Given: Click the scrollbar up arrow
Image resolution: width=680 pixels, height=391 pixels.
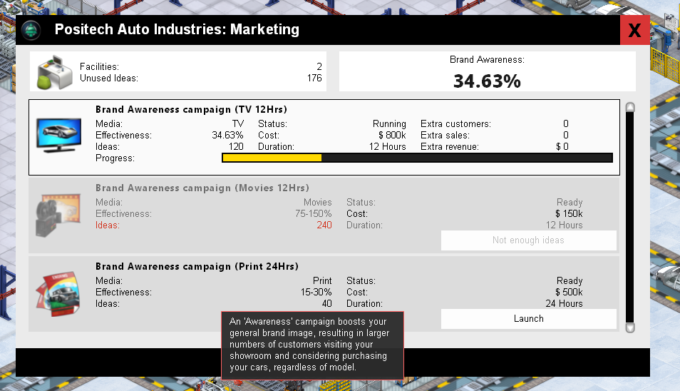Looking at the screenshot, I should (x=630, y=107).
